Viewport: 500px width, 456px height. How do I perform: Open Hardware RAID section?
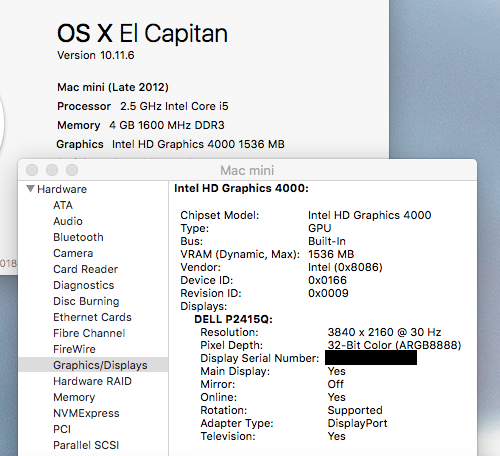point(93,381)
